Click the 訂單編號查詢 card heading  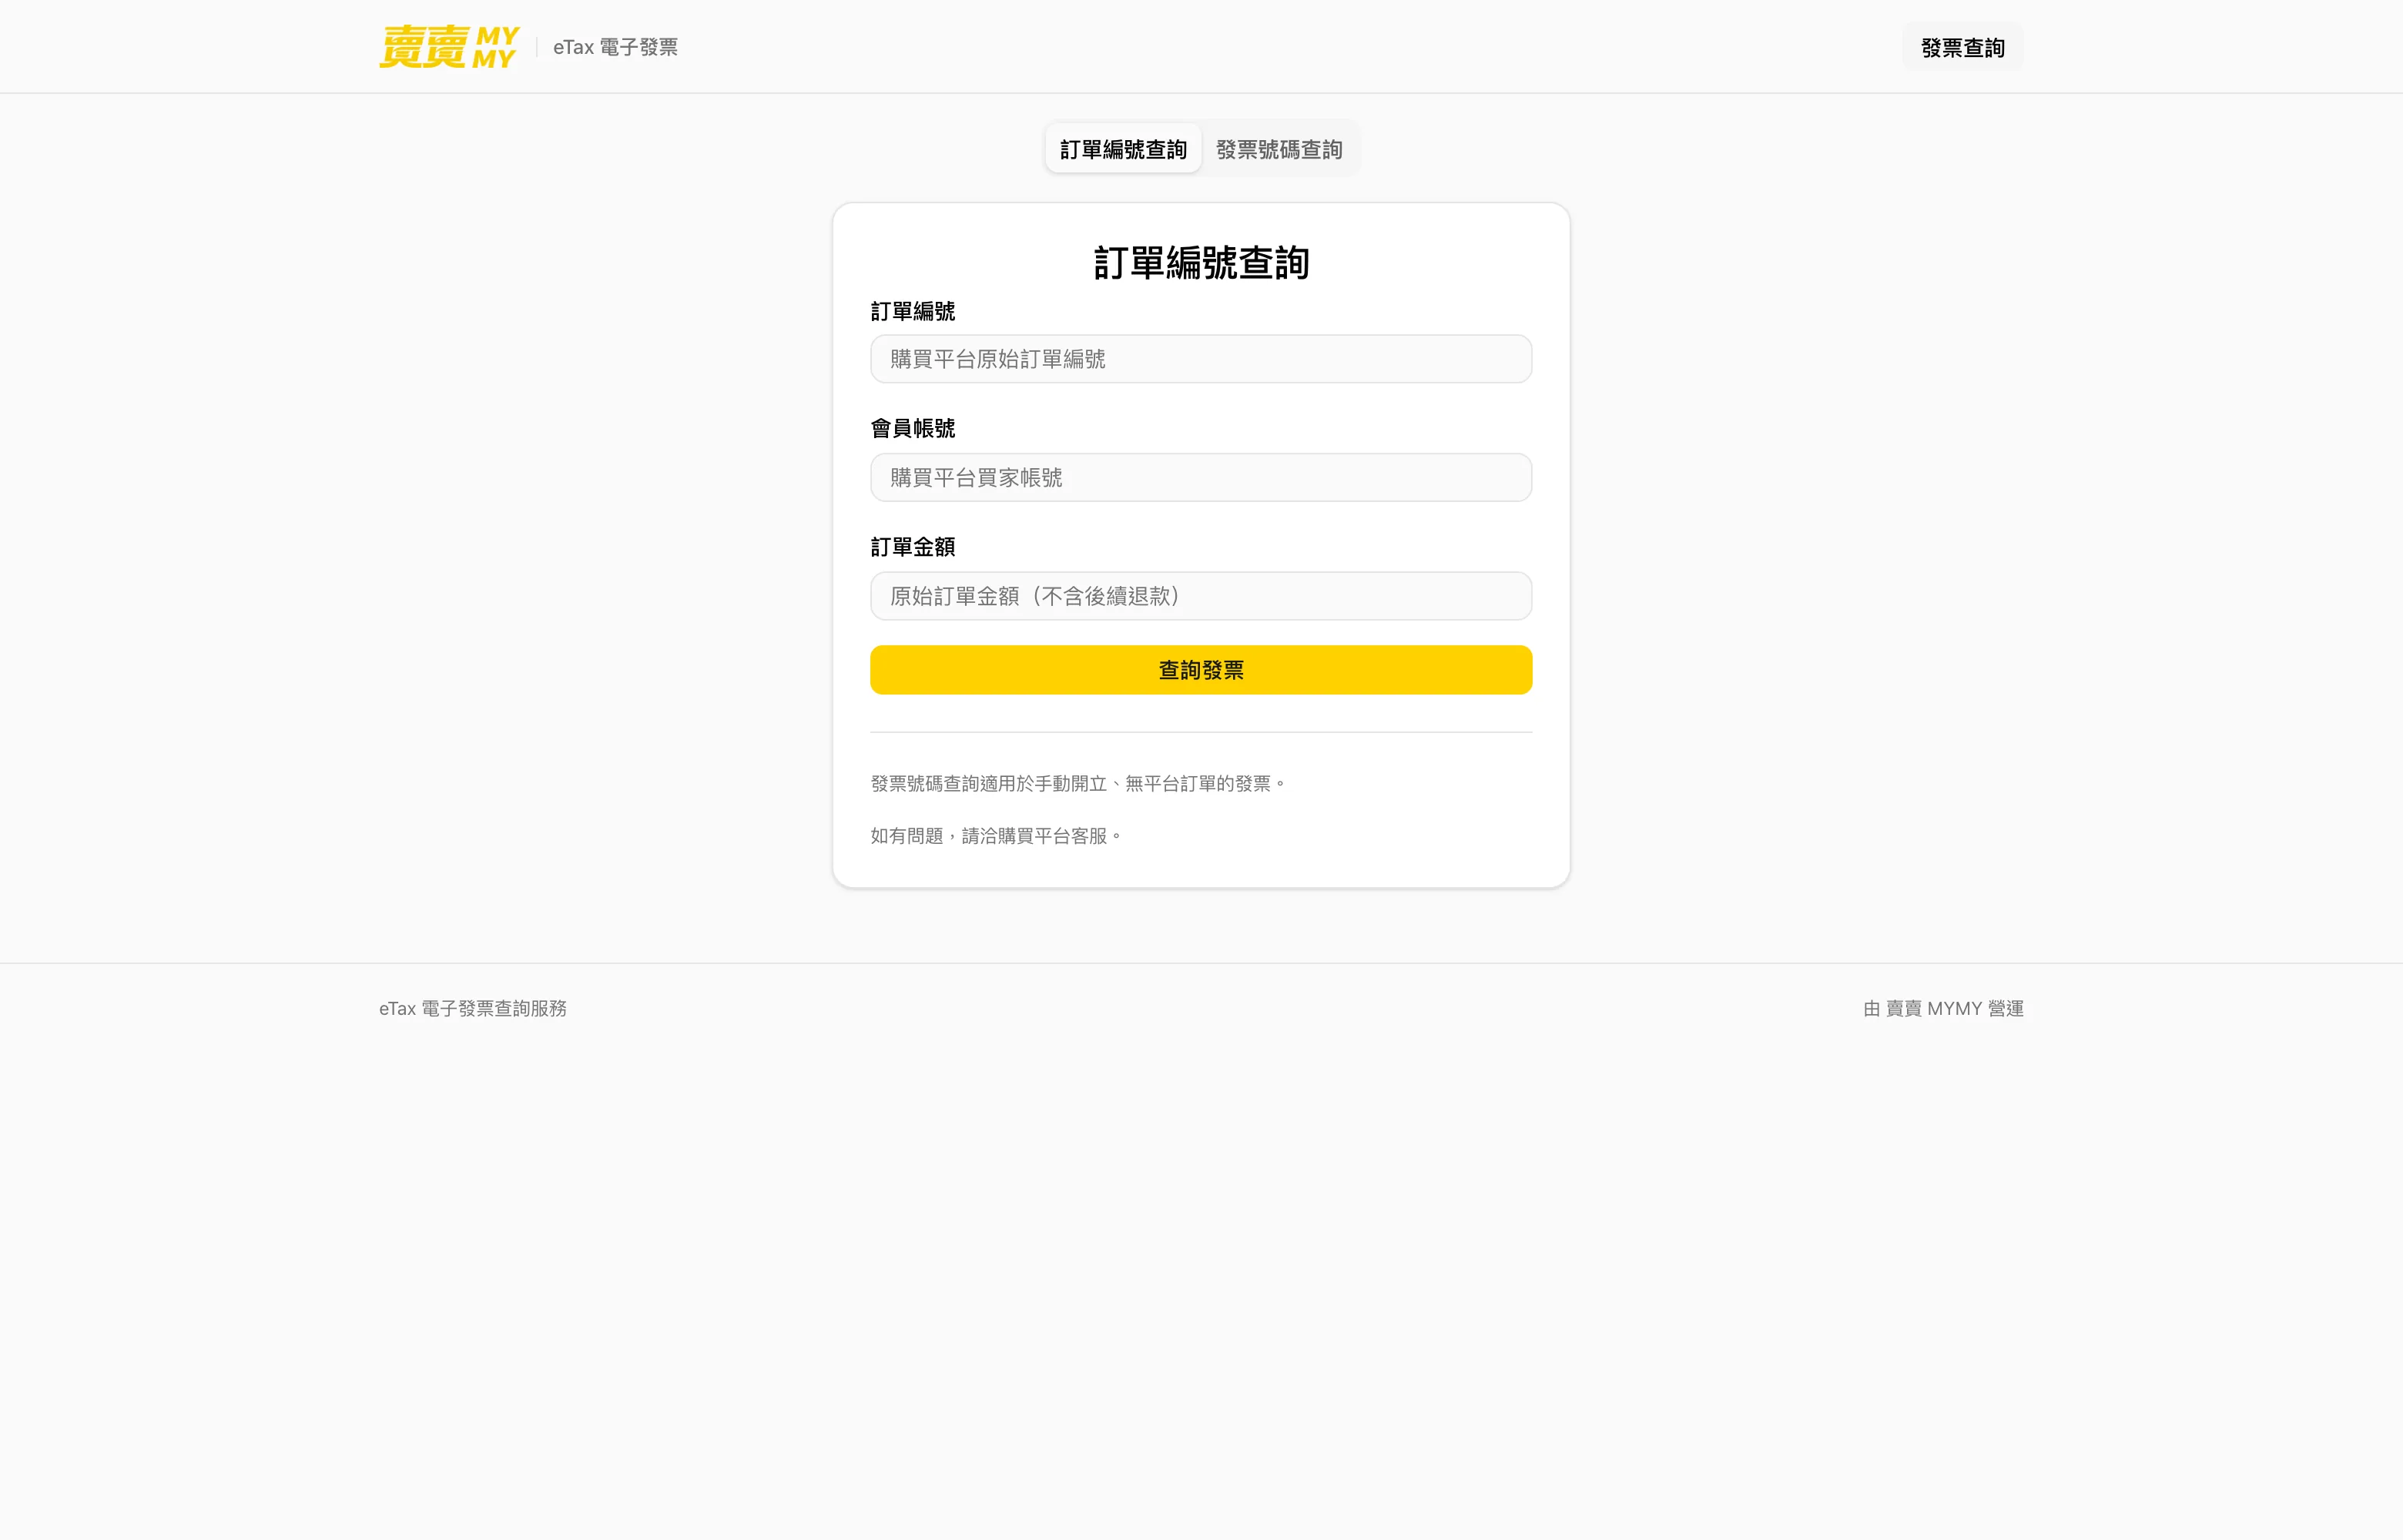pos(1201,263)
